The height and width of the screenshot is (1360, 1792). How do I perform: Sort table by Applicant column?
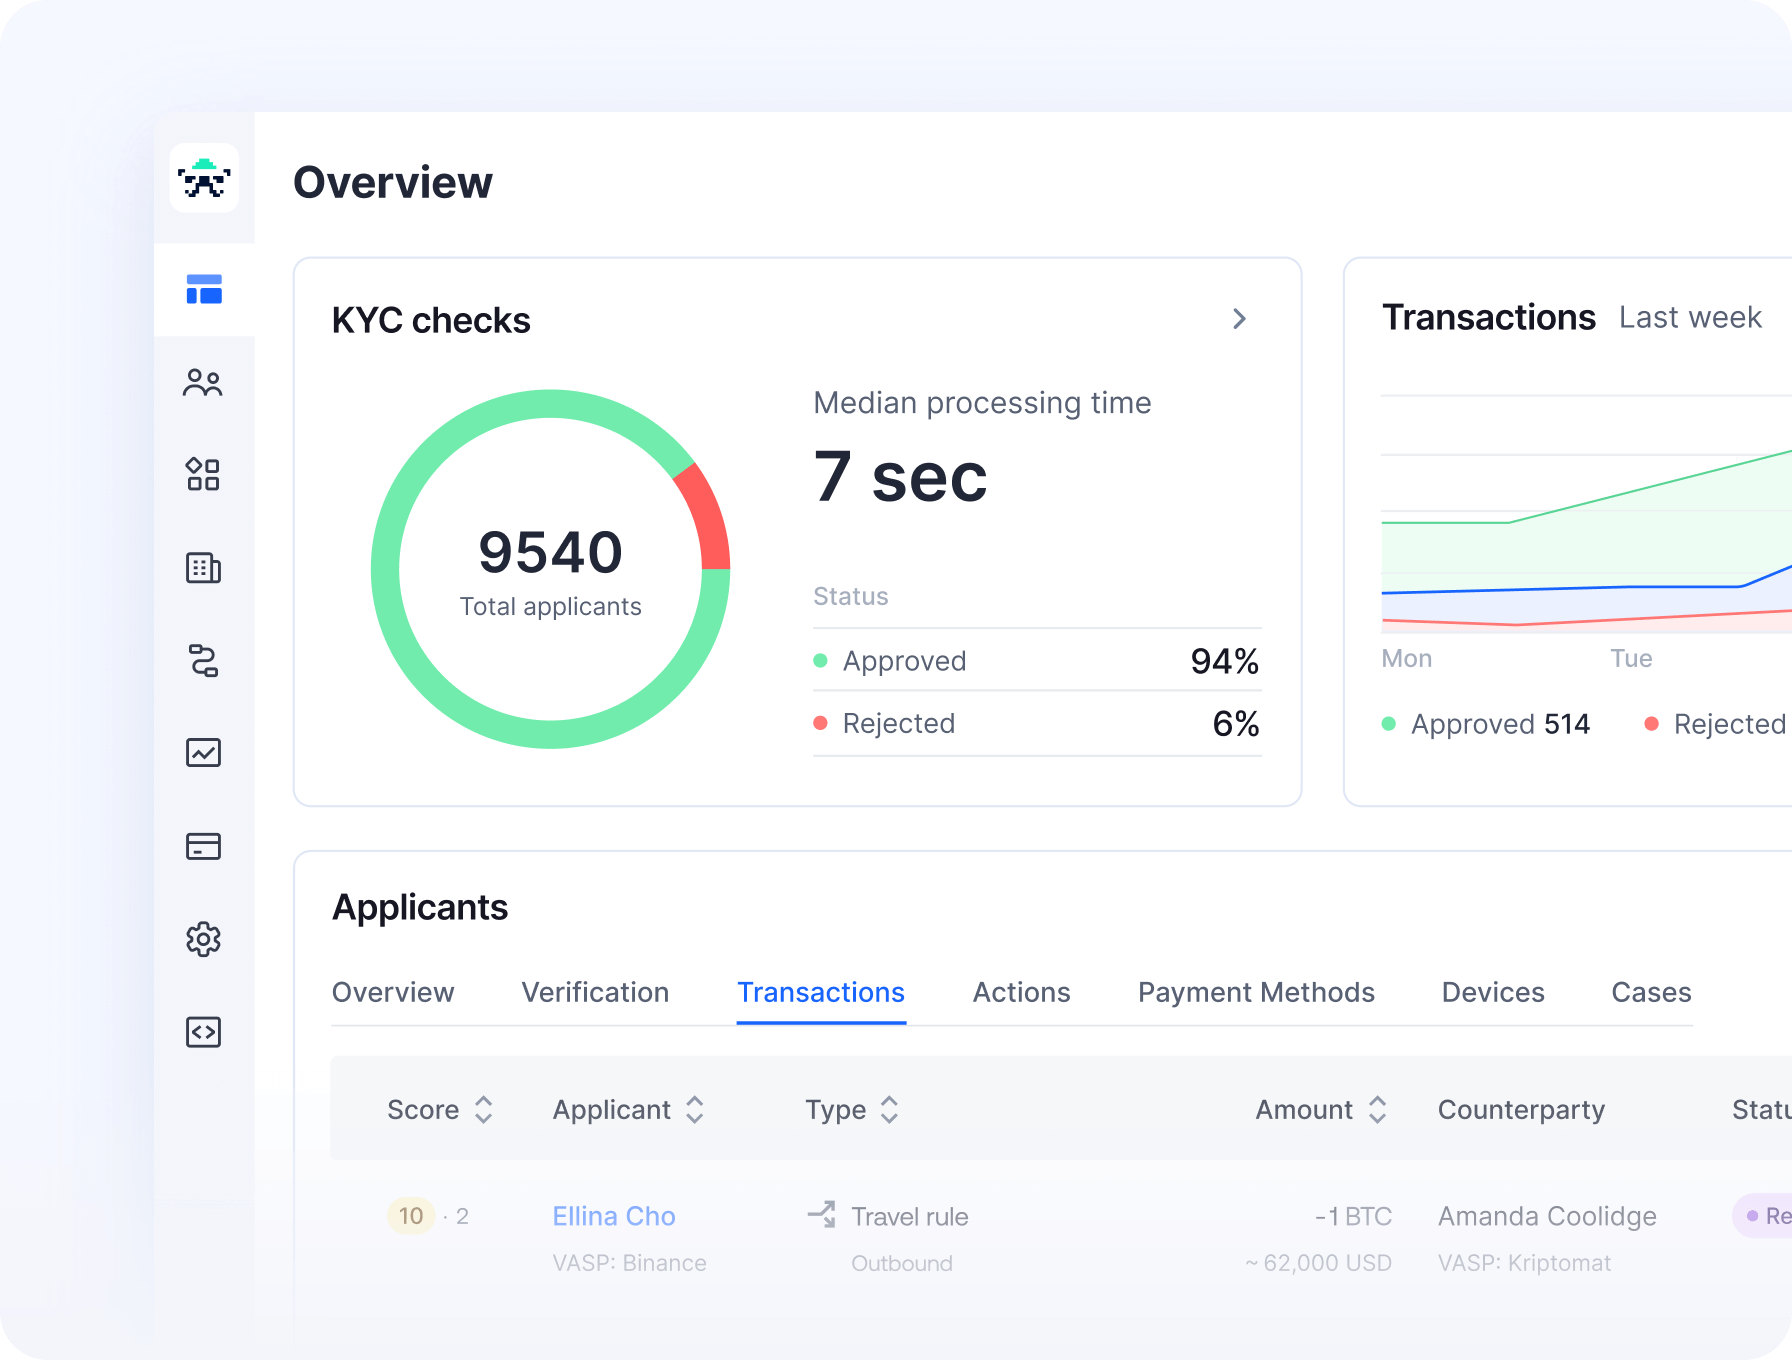pos(694,1109)
